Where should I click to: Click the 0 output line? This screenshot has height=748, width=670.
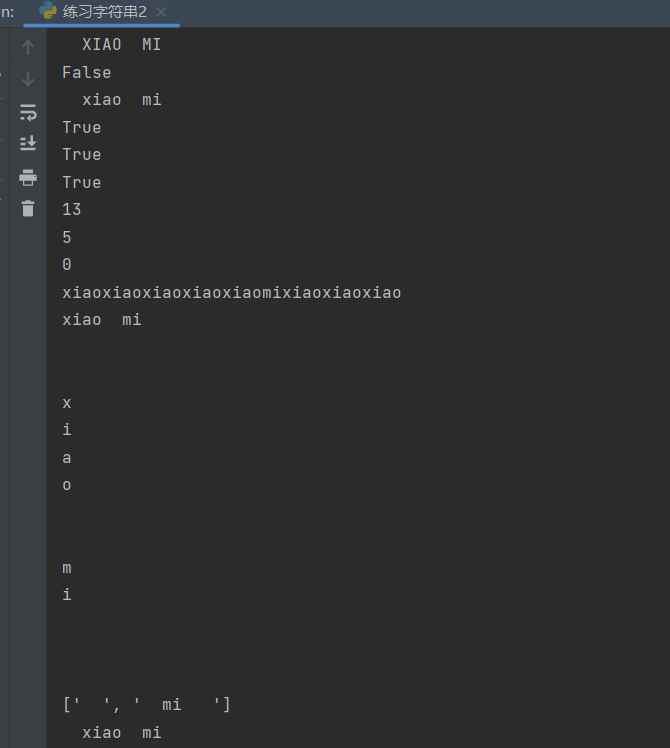point(67,264)
